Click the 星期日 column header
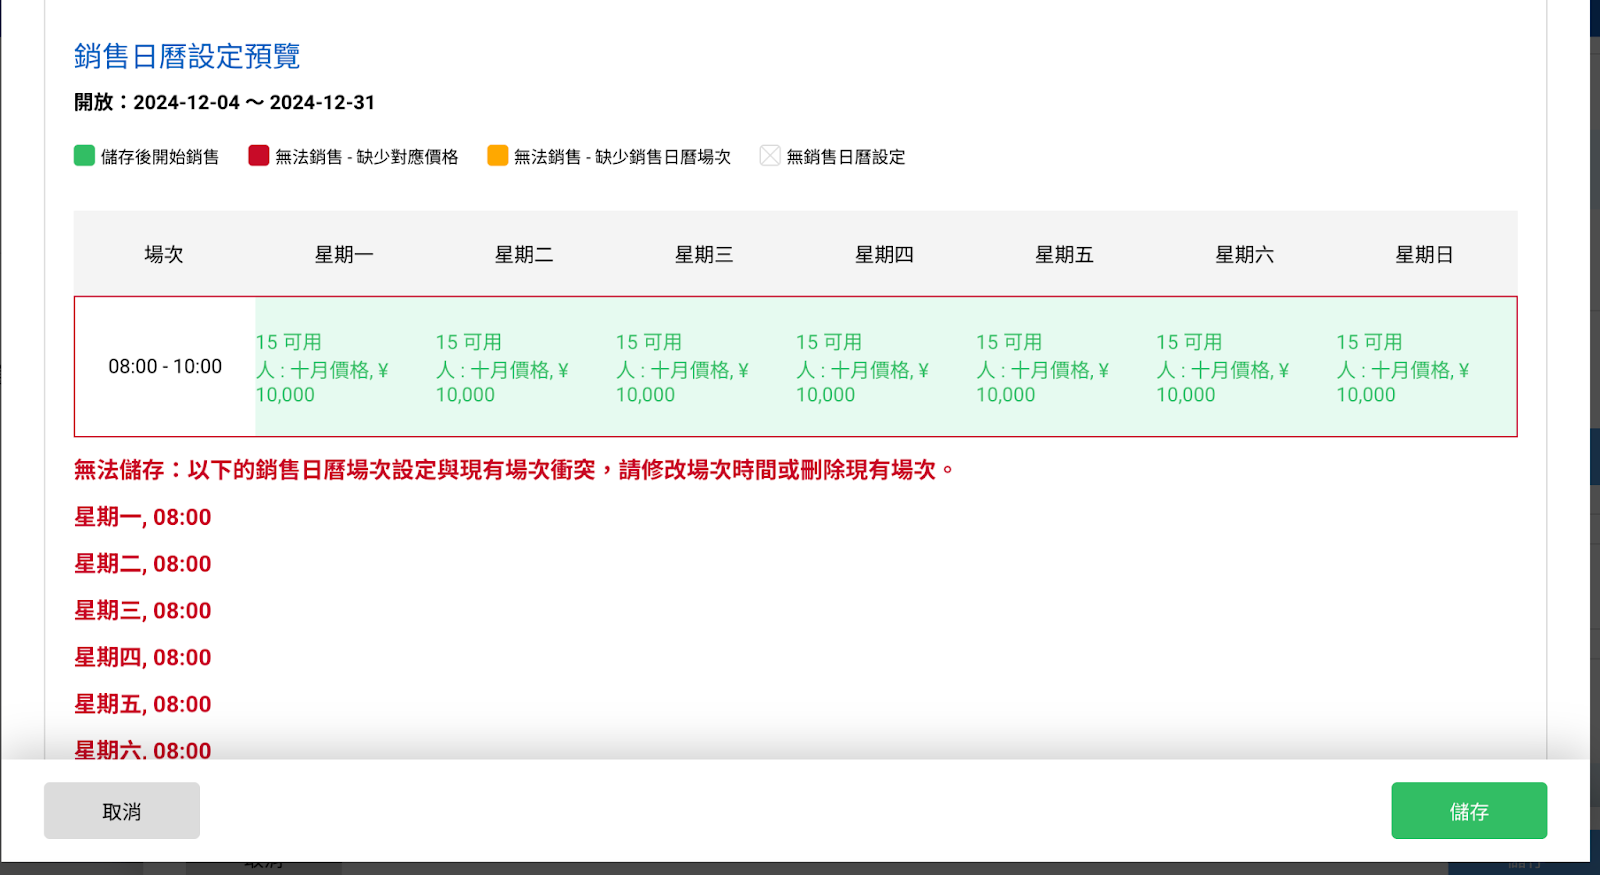Screen dimensions: 1600x875 pos(1425,254)
